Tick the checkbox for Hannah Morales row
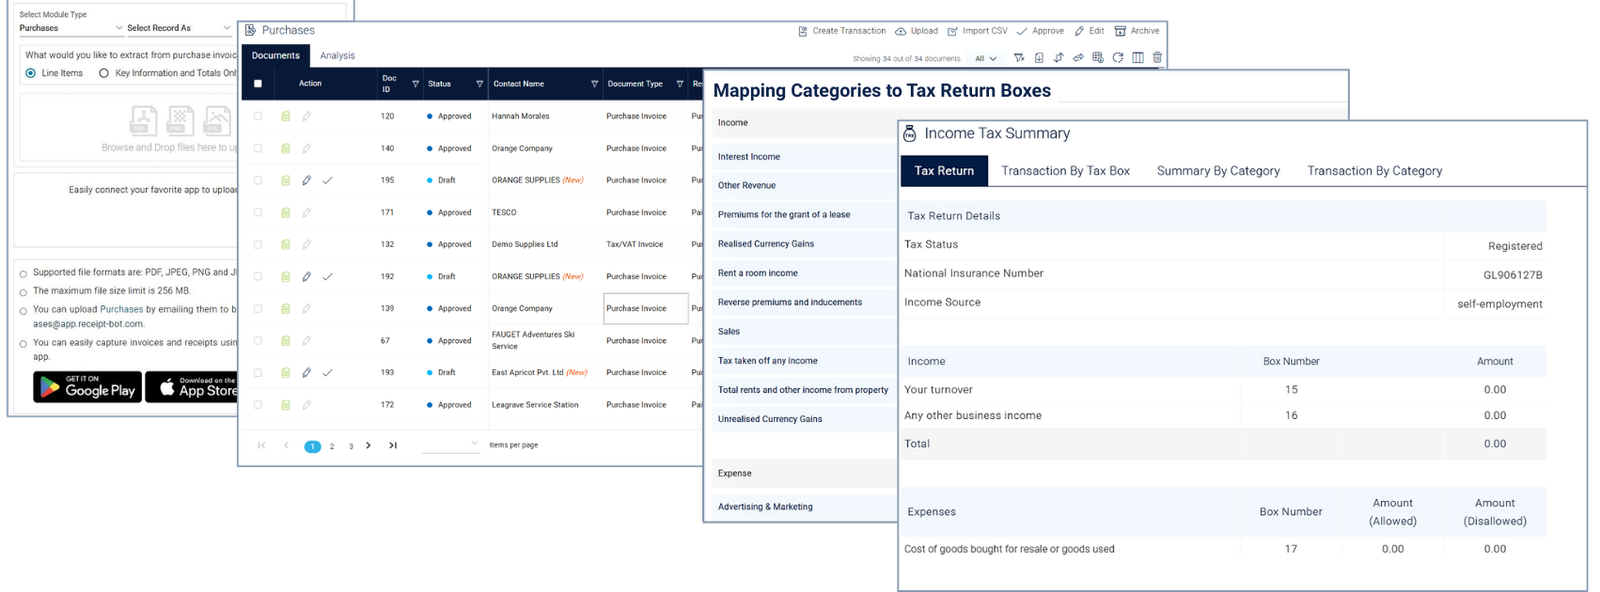 click(258, 116)
